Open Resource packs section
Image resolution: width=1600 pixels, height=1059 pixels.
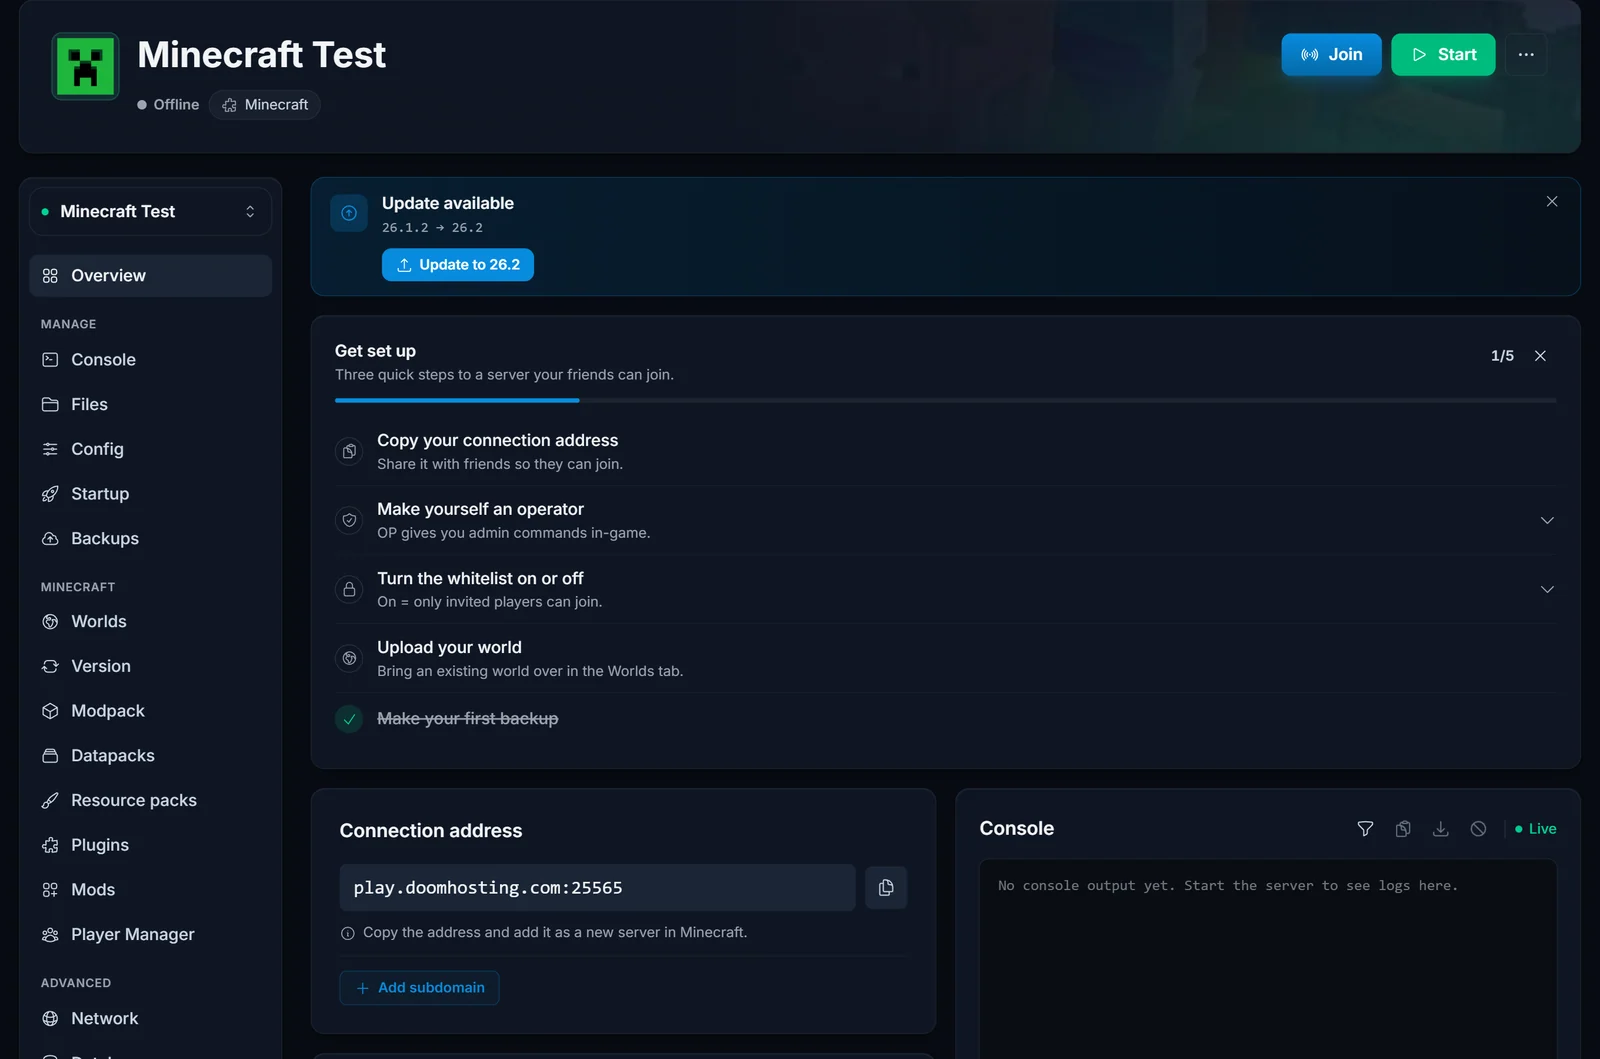coord(150,801)
